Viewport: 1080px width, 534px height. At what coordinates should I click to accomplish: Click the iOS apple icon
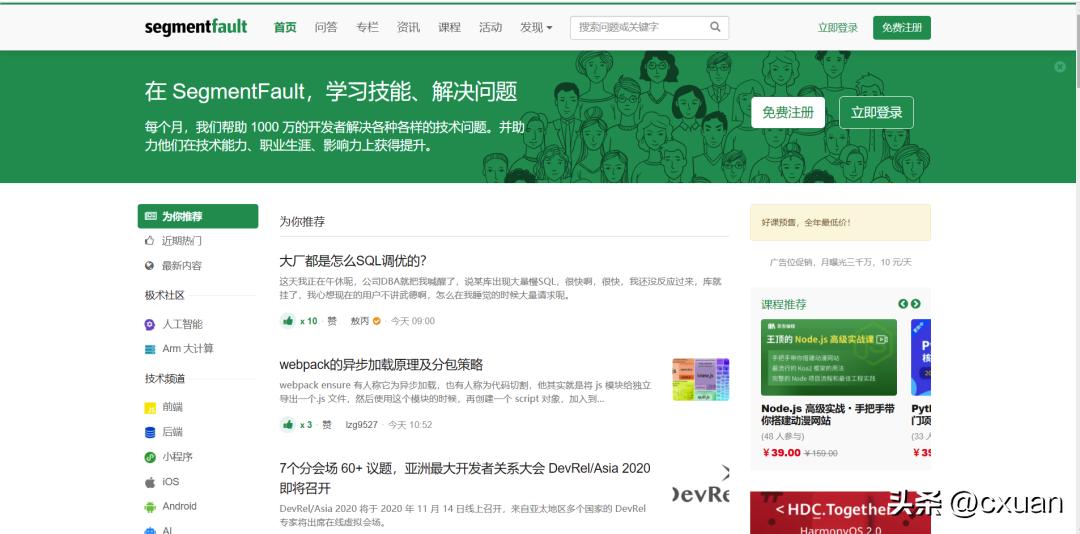pos(149,482)
